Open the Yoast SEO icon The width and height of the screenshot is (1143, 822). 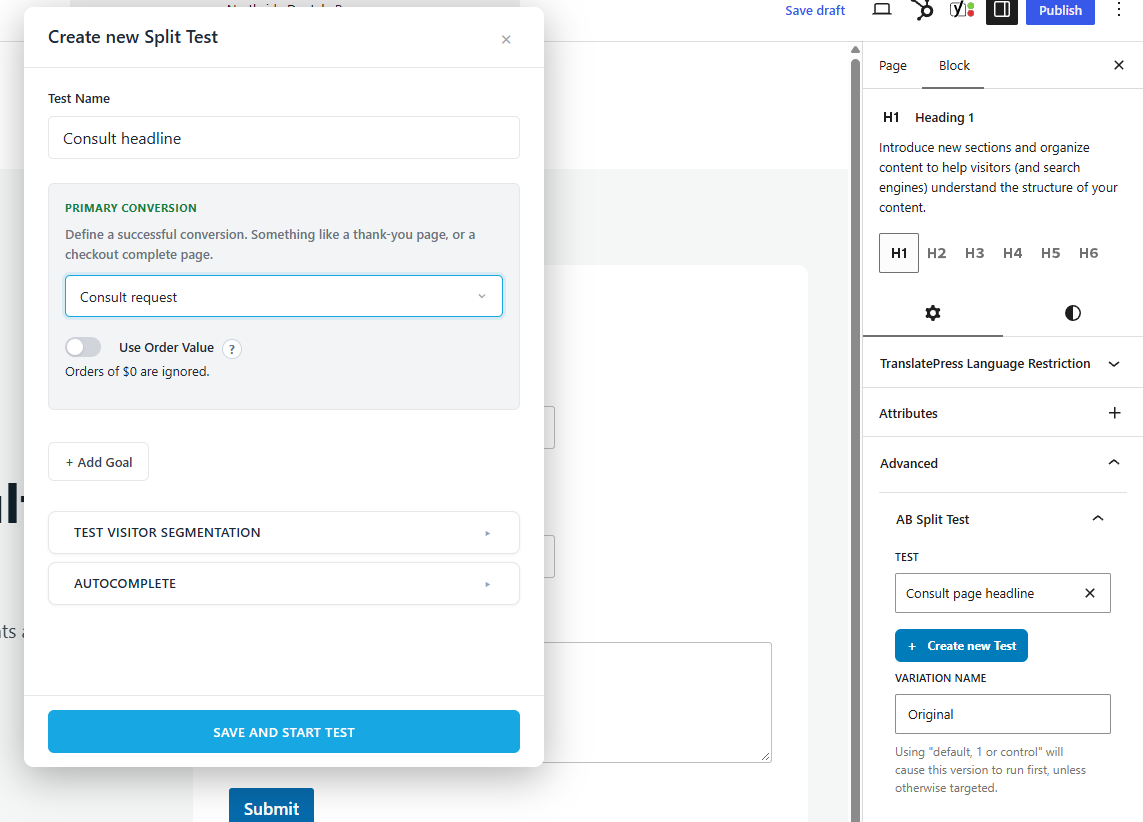(962, 9)
